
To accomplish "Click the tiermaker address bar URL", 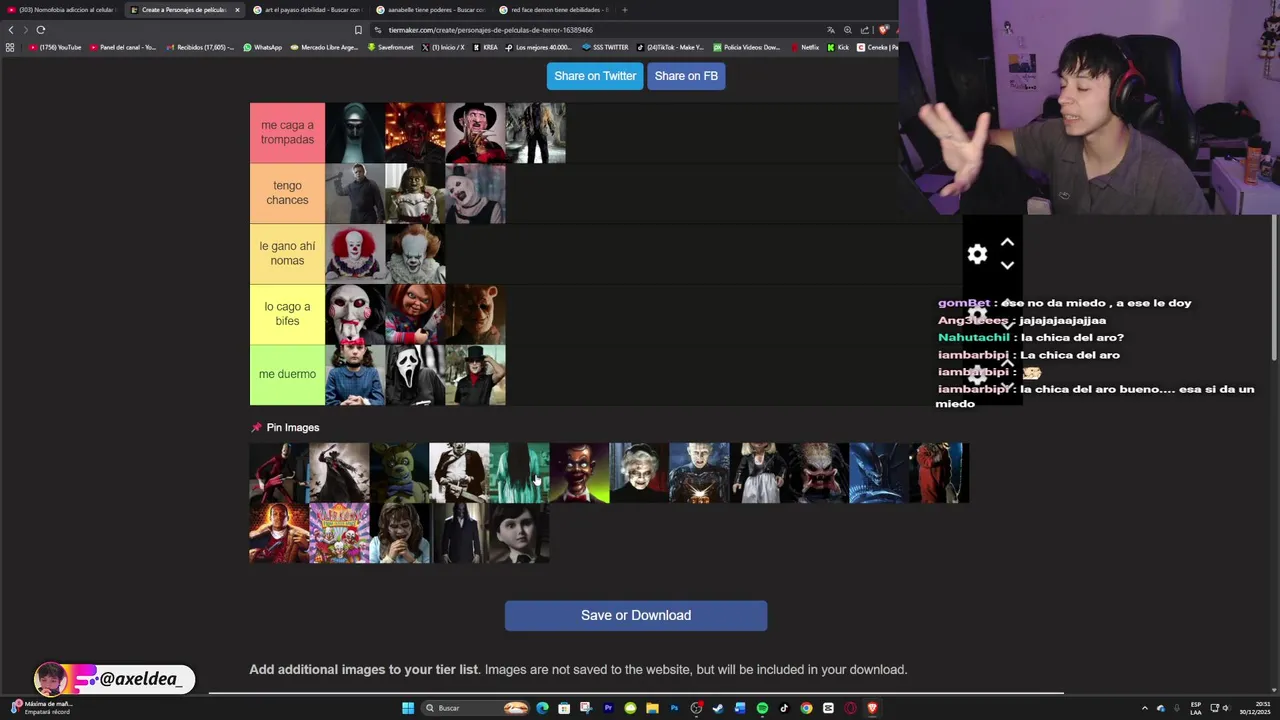I will tap(490, 30).
